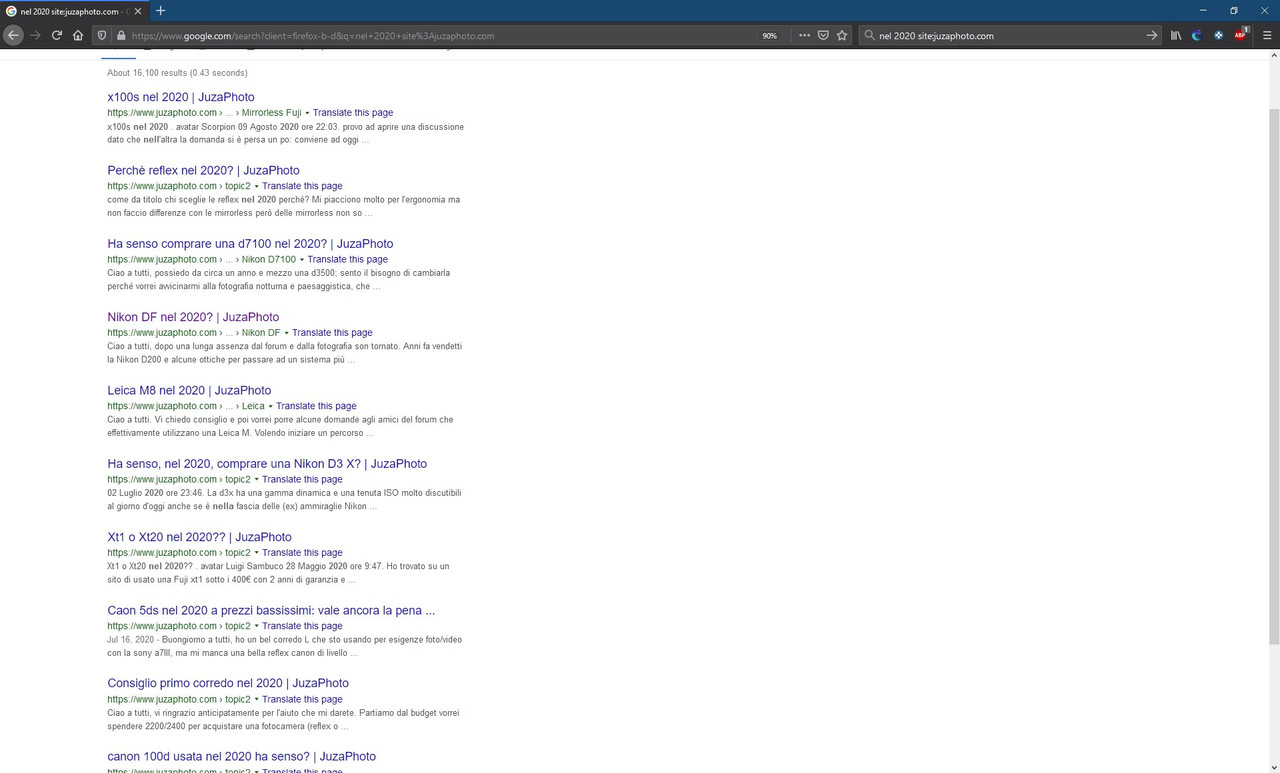Expand URL dropdown on Xt1 o Xt20 result
Viewport: 1280px width, 773px height.
[256, 553]
